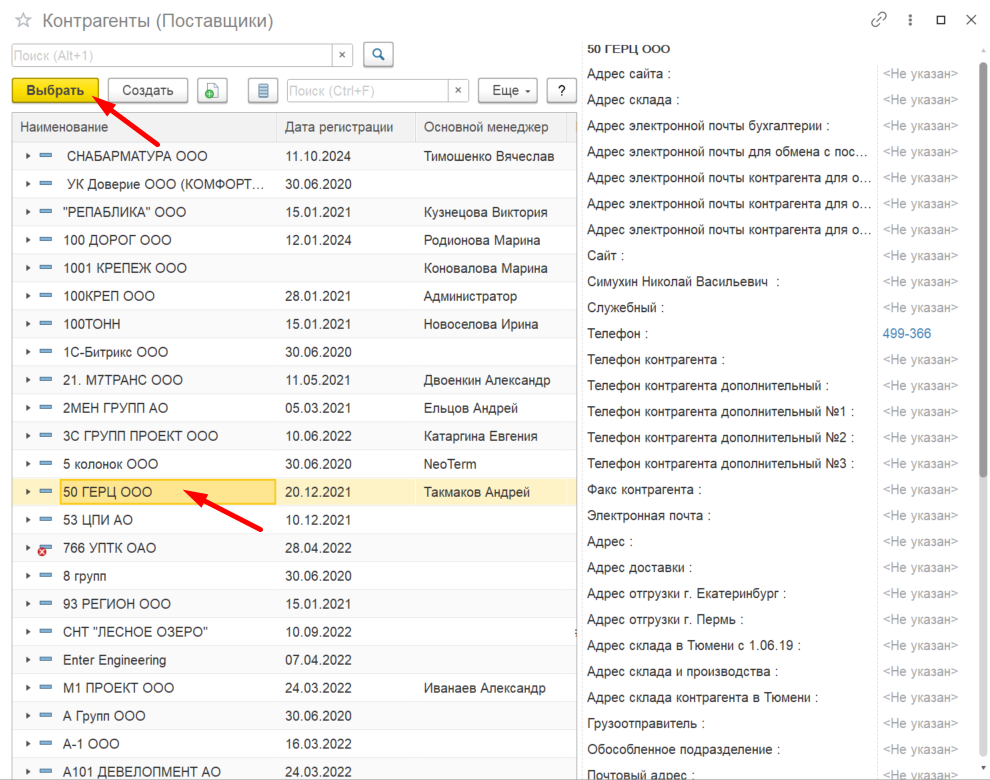Select the А-1 ООО row
The height and width of the screenshot is (780, 990).
[x=294, y=743]
